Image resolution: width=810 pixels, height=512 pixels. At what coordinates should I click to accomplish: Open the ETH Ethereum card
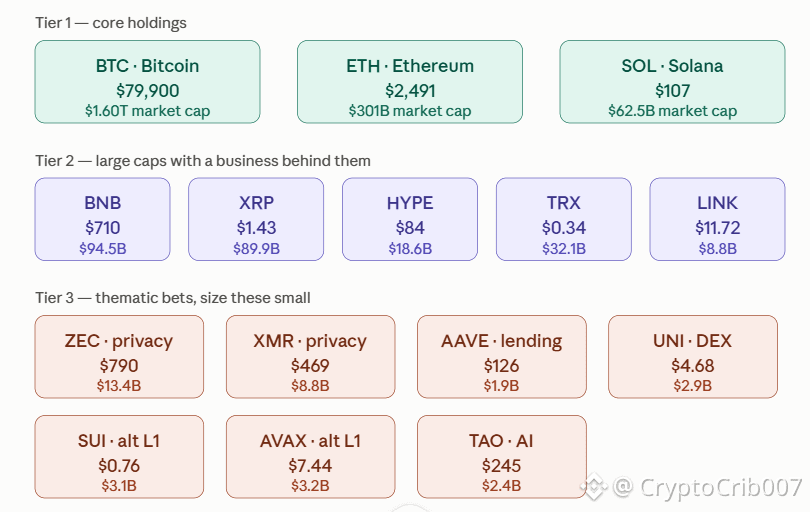click(x=410, y=82)
